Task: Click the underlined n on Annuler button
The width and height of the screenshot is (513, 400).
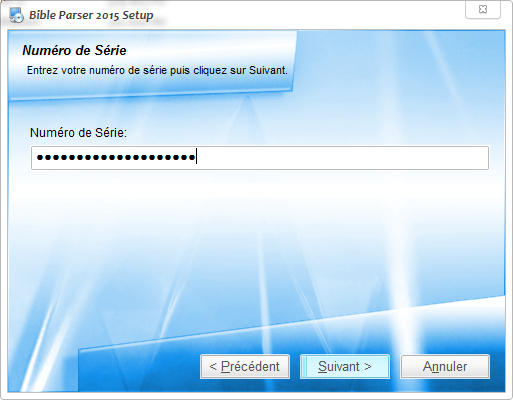Action: (435, 367)
